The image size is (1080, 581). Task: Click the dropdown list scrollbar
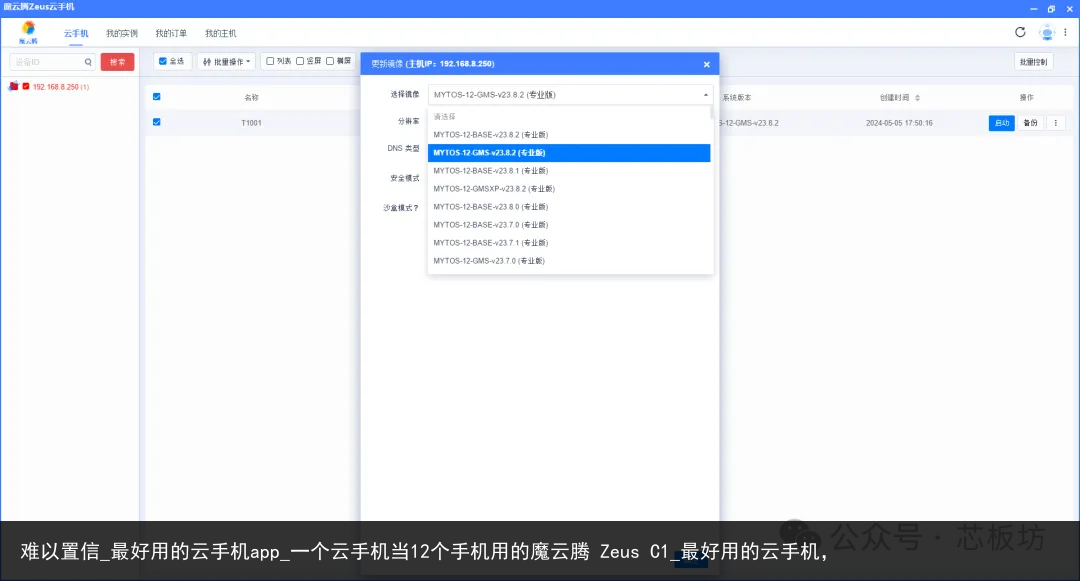click(x=712, y=114)
